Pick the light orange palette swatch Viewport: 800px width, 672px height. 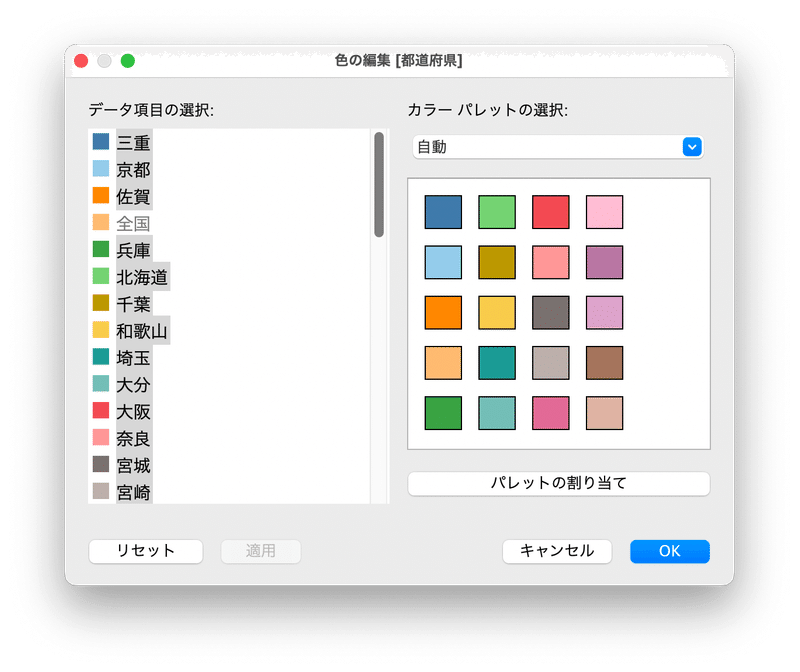tap(443, 363)
